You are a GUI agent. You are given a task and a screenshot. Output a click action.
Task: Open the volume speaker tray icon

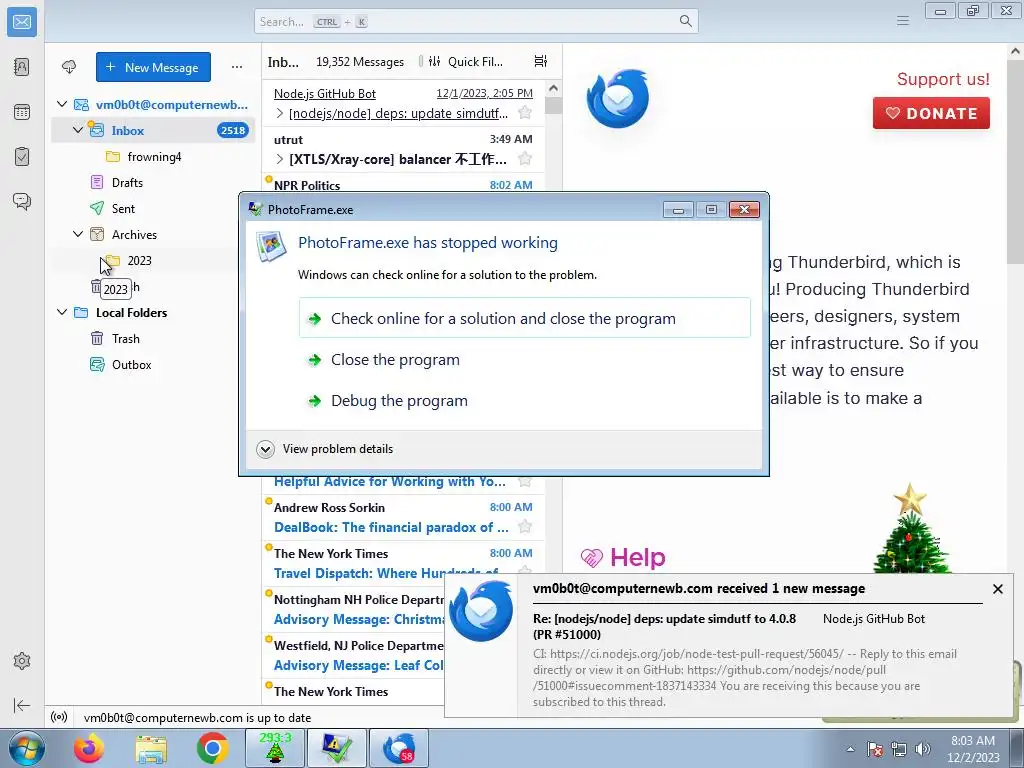(x=922, y=749)
